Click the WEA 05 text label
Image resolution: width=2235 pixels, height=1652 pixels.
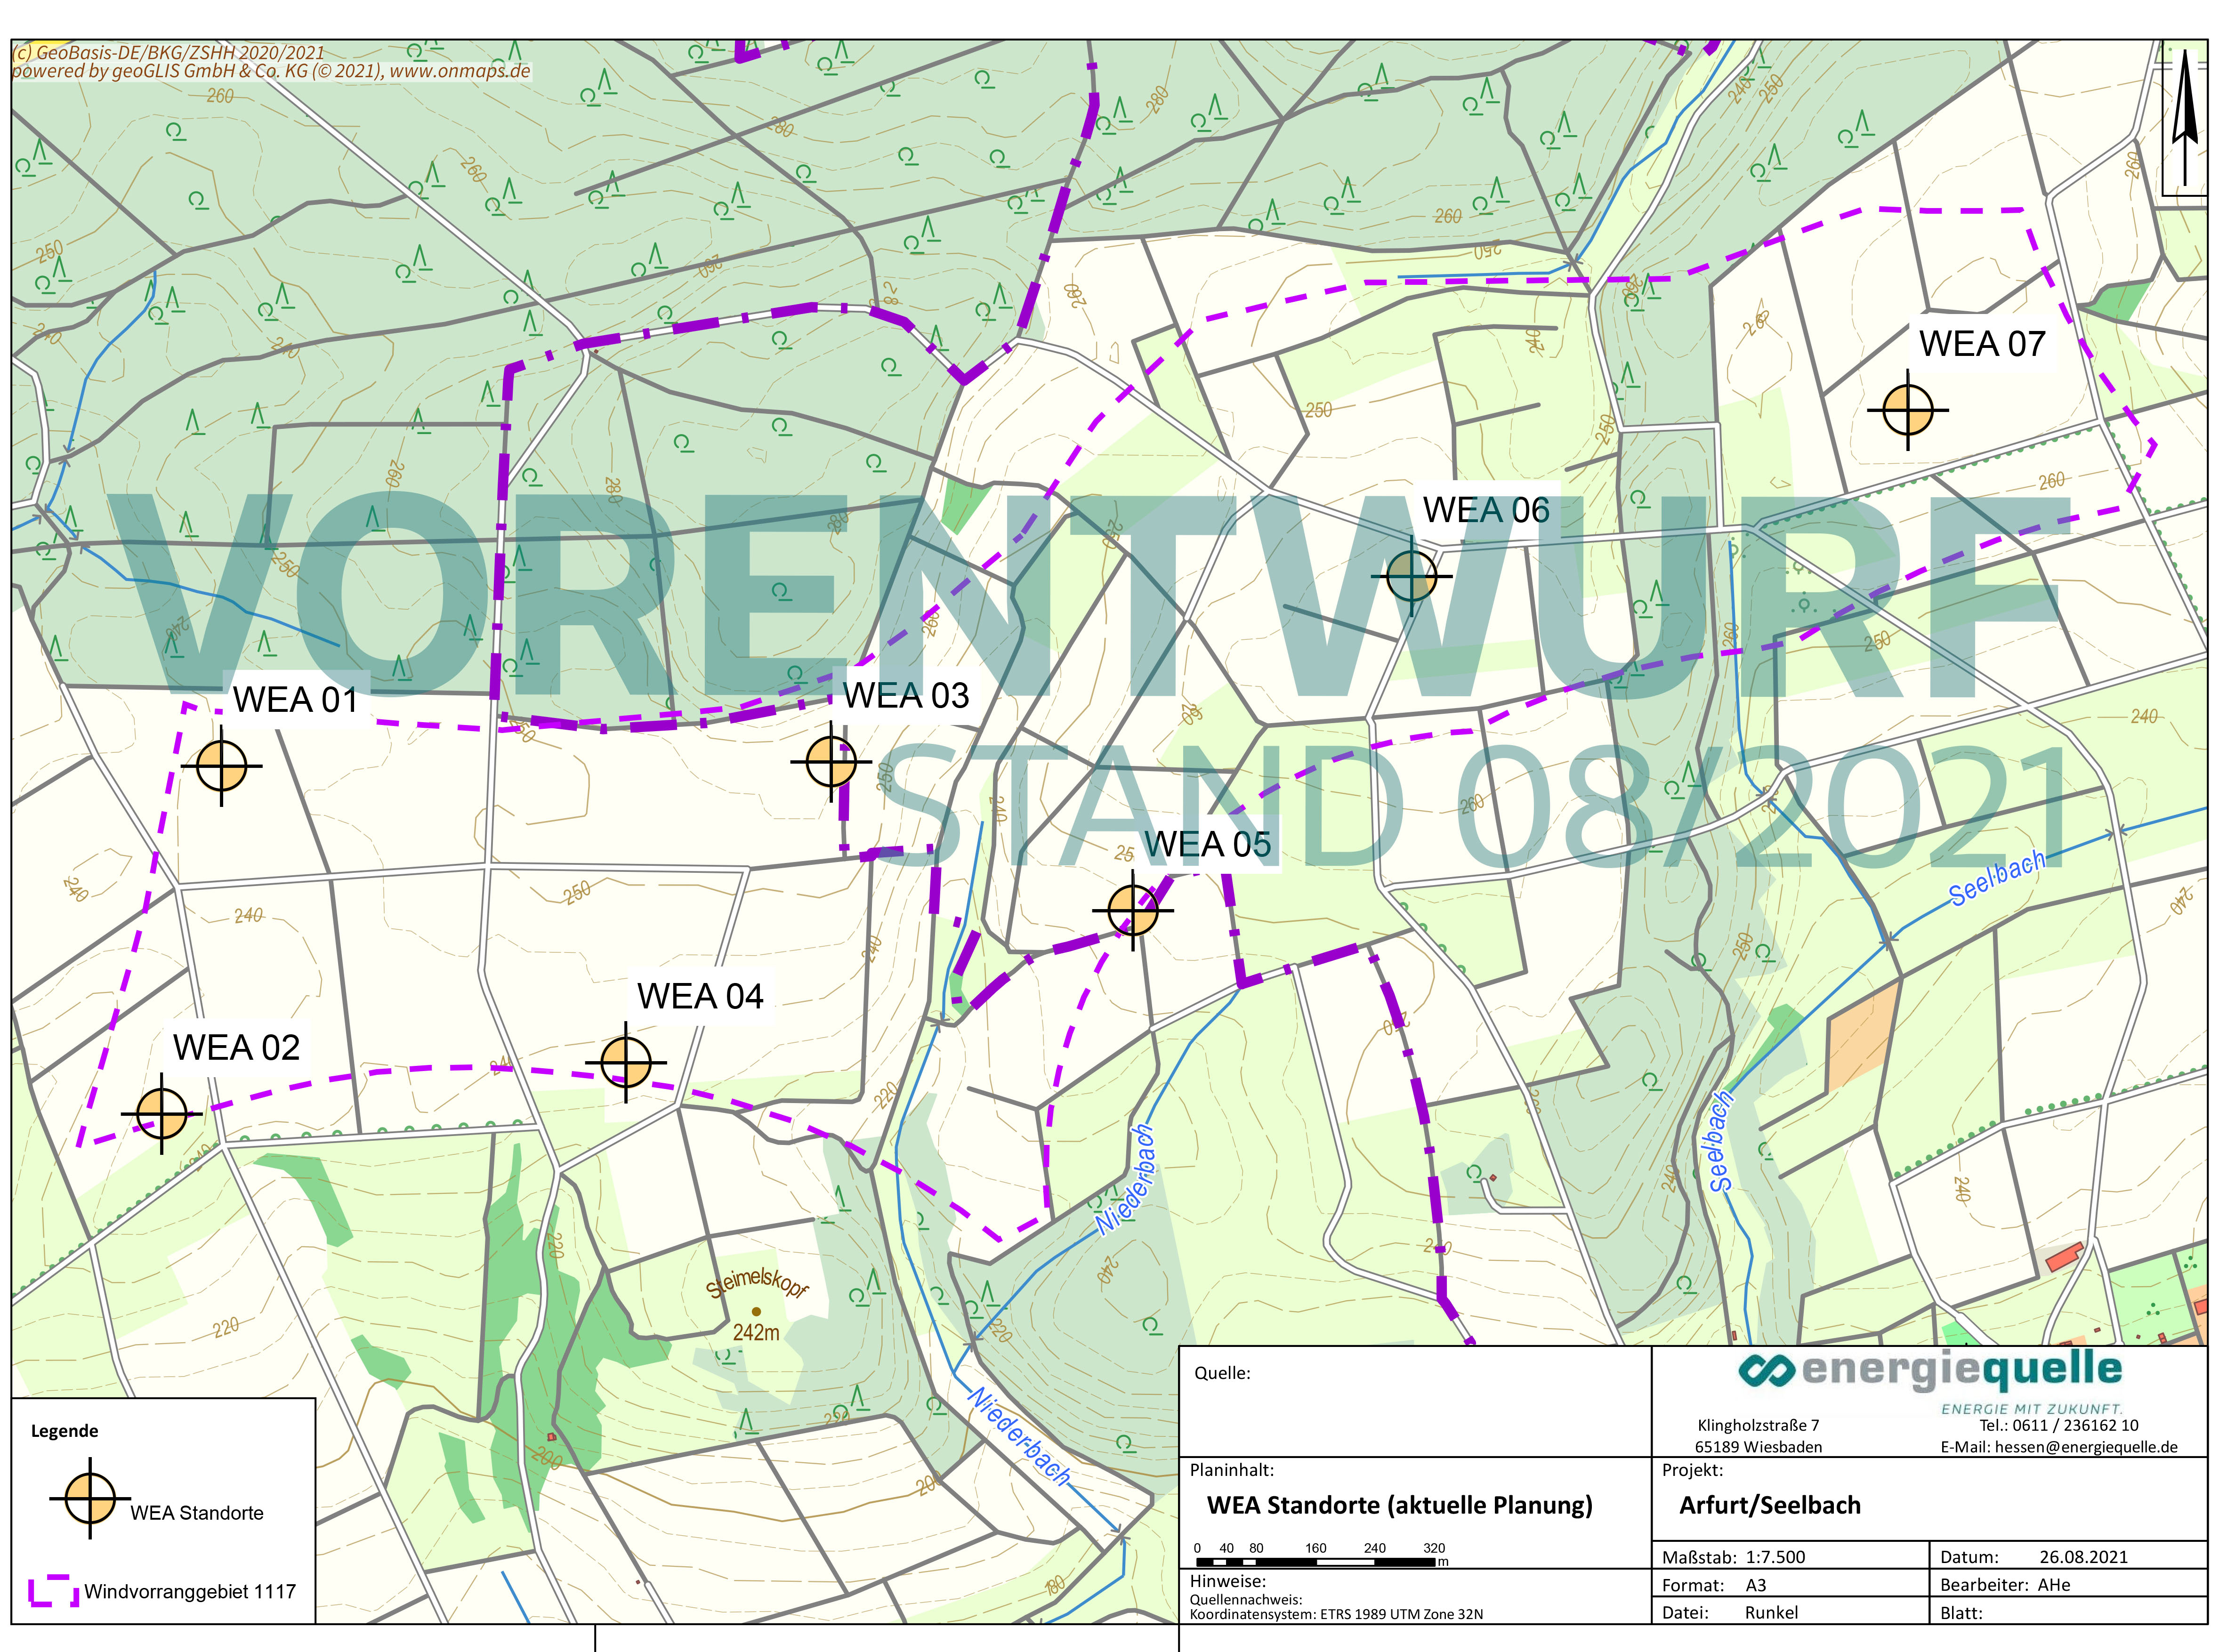pyautogui.click(x=1208, y=844)
